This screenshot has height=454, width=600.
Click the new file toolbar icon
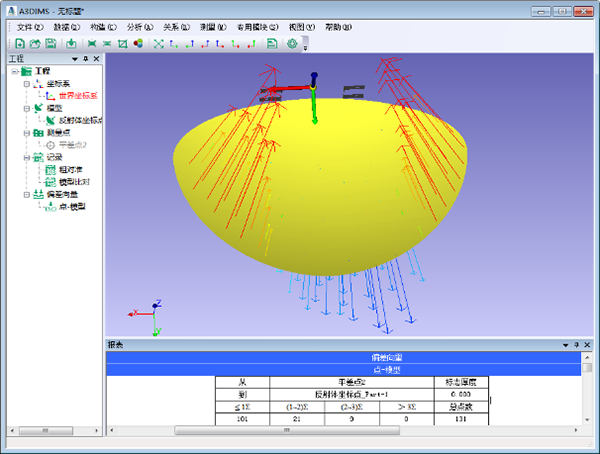[20, 44]
